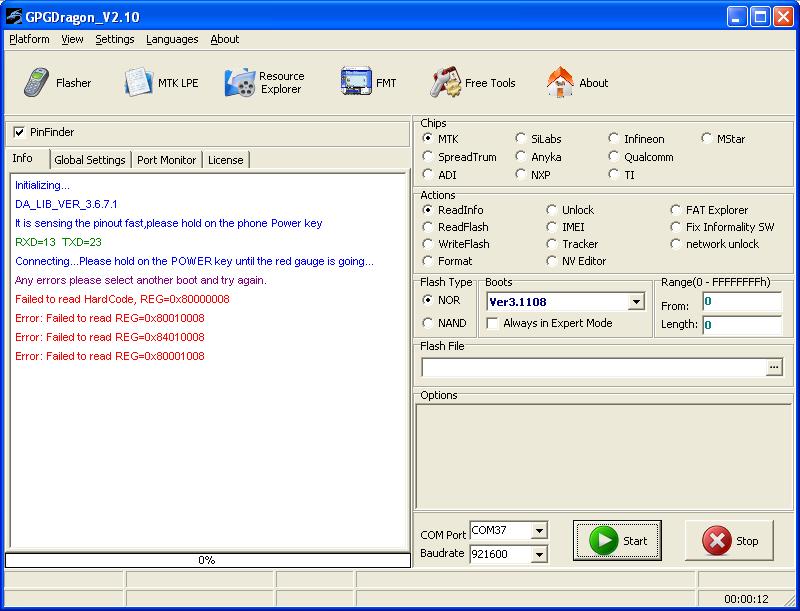Click the RXD=13 TXD=23 log line
800x611 pixels.
(x=59, y=242)
